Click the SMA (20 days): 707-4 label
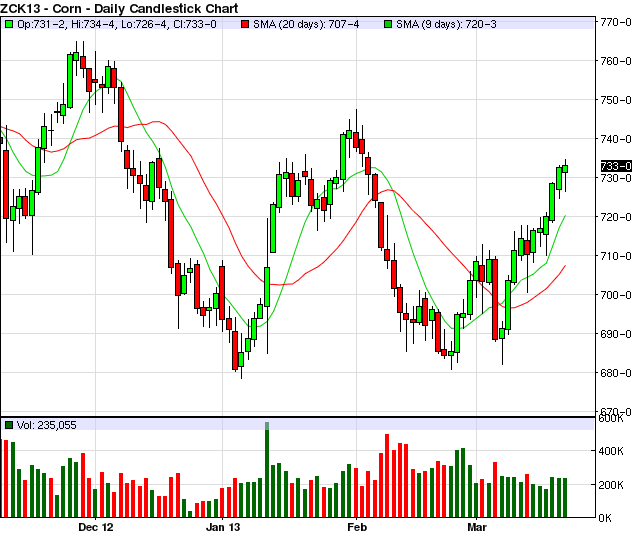Viewport: 640px width, 536px height. point(306,24)
